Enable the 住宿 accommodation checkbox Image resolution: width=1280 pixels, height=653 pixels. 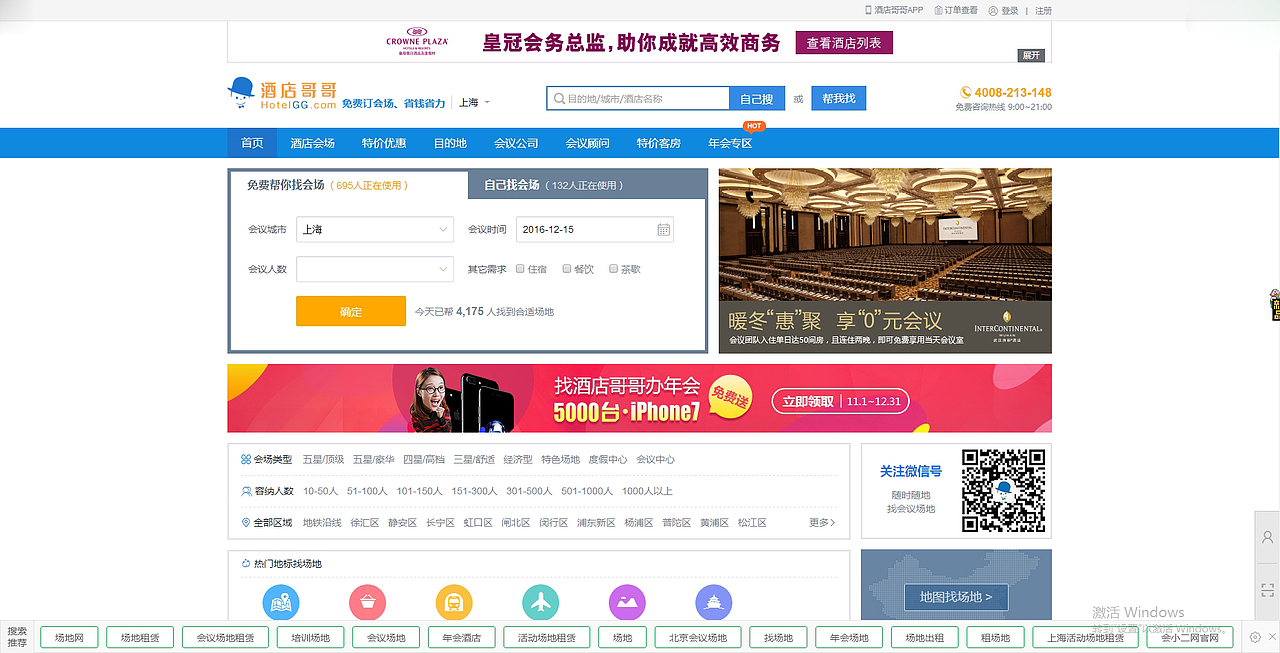coord(520,268)
